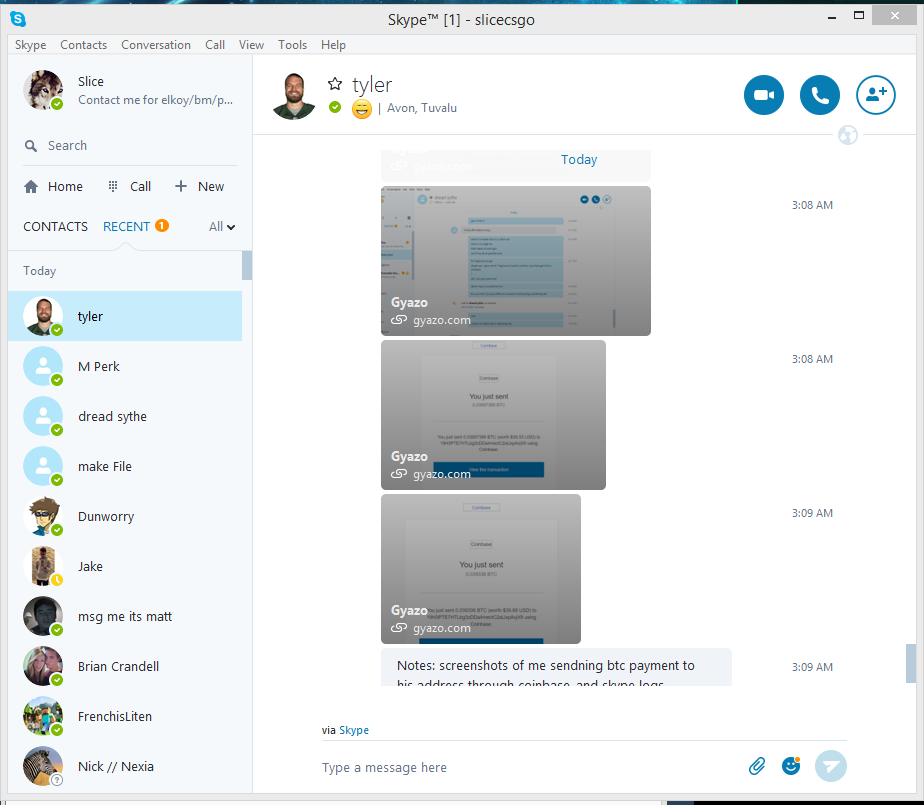Click the smiling emoticon beside tyler's location
This screenshot has width=924, height=805.
pos(362,108)
